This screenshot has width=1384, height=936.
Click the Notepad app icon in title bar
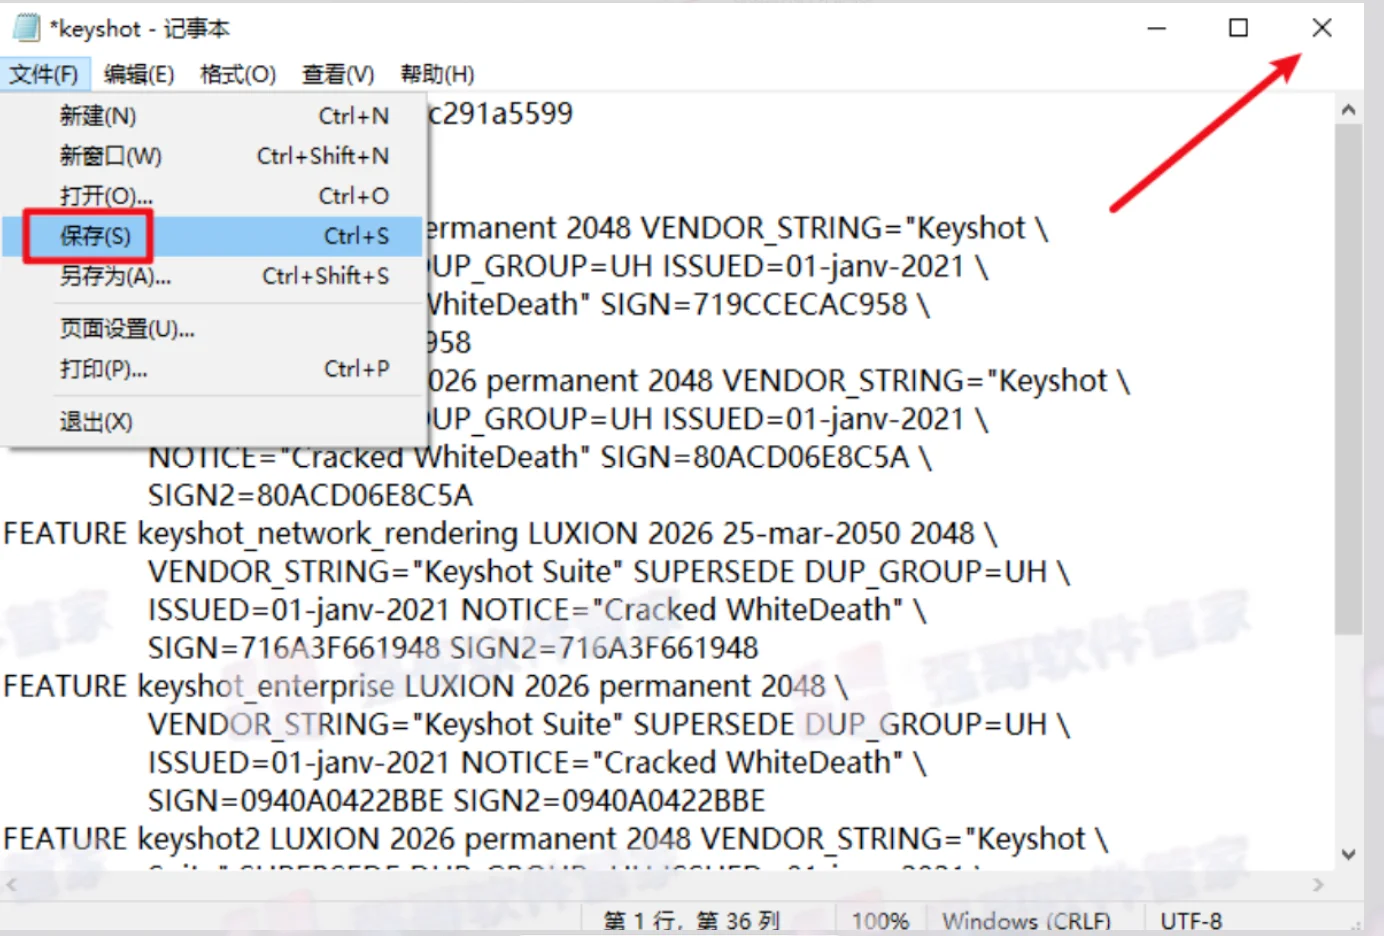(x=26, y=27)
